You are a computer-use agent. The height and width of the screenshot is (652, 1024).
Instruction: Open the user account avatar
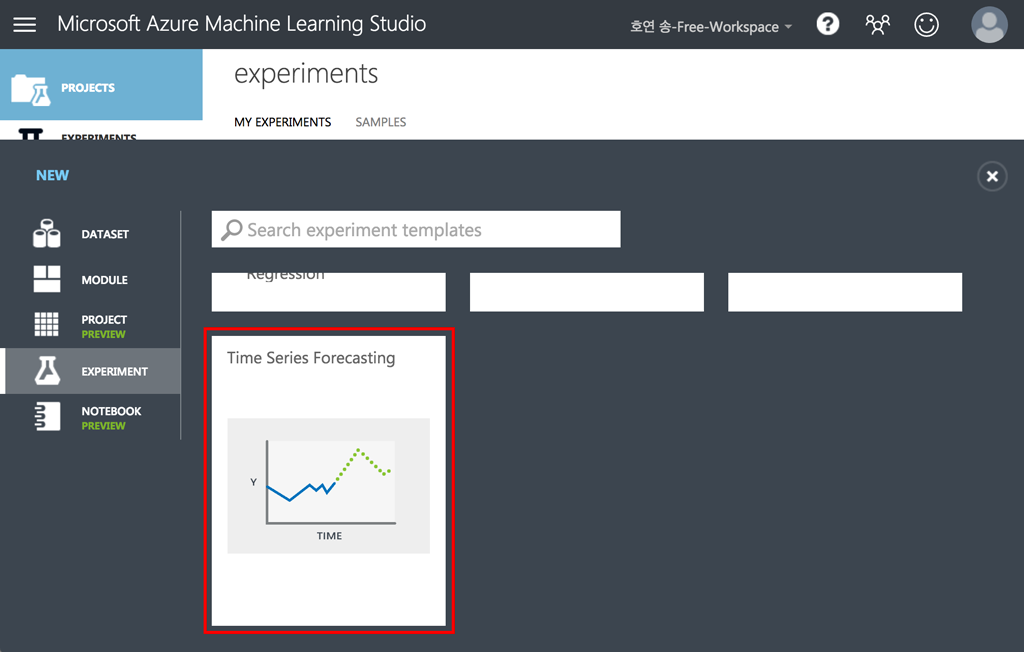pyautogui.click(x=989, y=24)
